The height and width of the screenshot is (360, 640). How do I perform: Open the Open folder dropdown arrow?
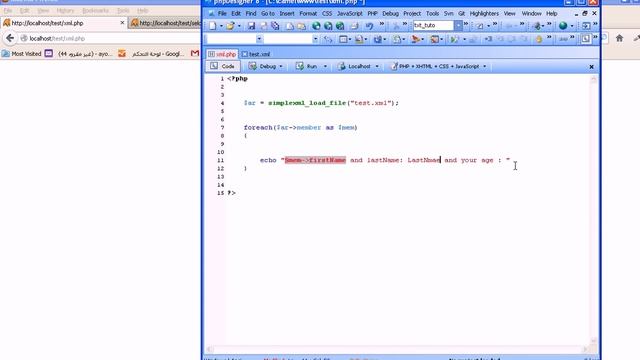239,26
